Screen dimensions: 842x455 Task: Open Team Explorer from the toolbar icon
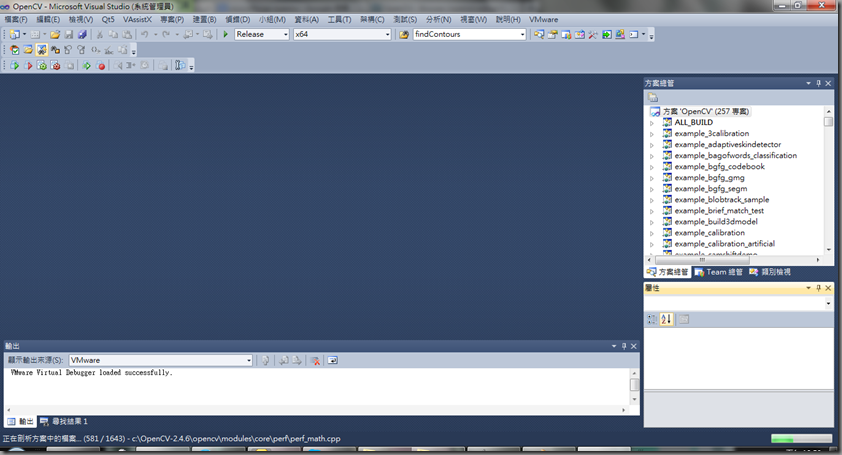pyautogui.click(x=566, y=34)
